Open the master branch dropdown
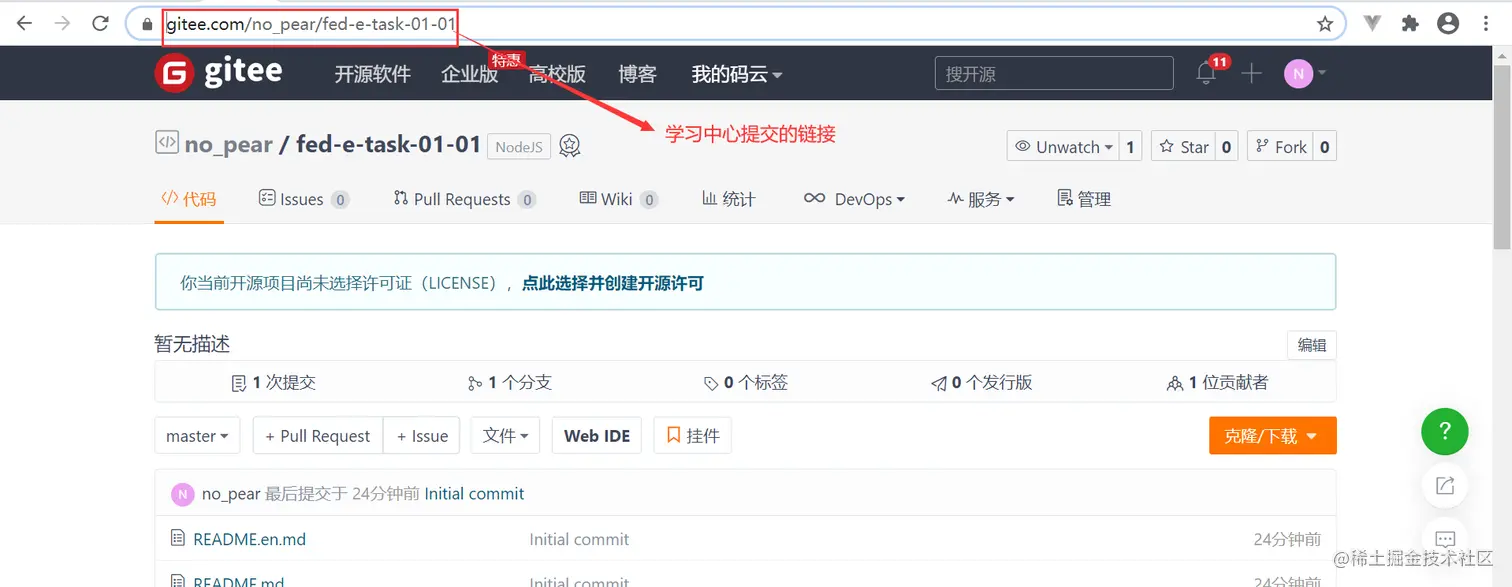 click(x=197, y=436)
